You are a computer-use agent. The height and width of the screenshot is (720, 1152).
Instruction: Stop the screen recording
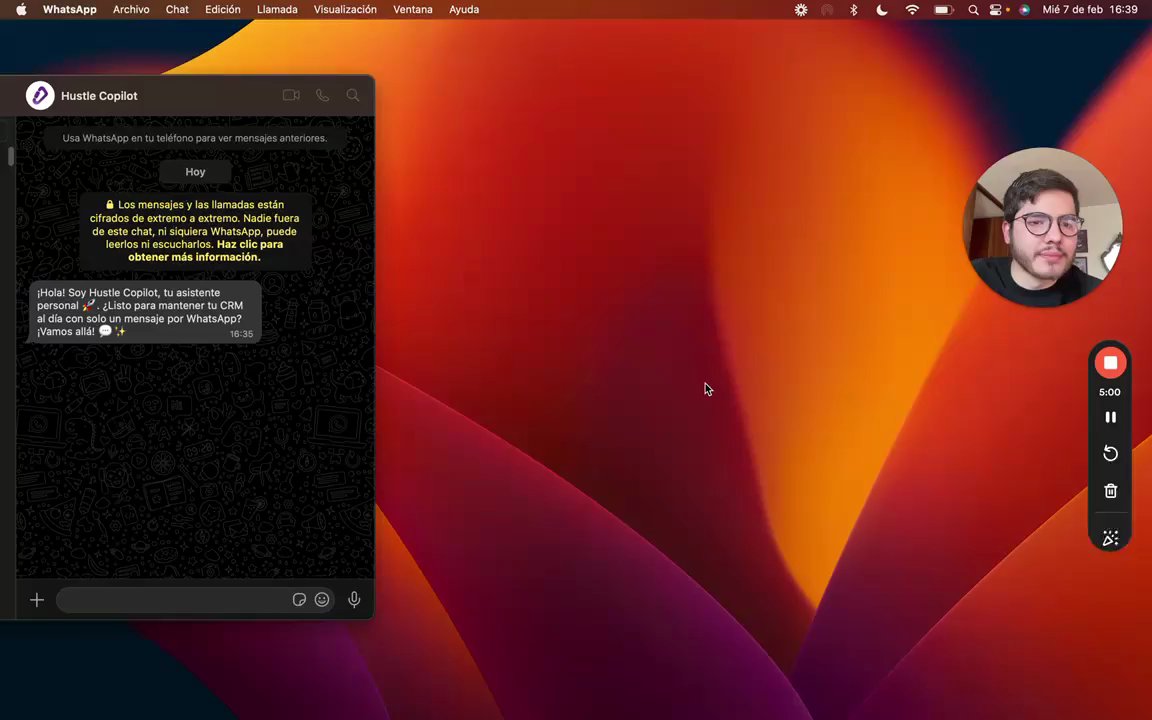(1110, 363)
